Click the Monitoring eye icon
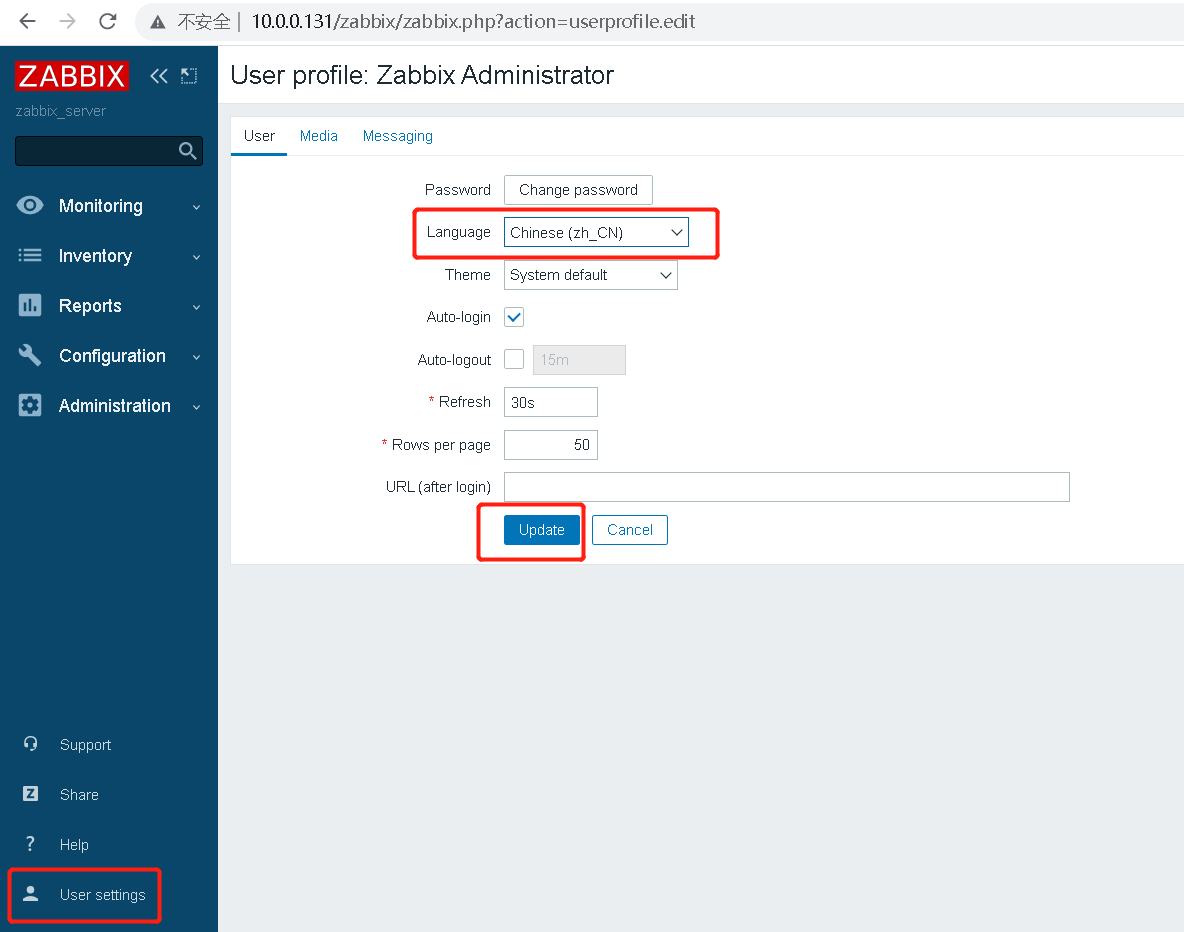Viewport: 1184px width, 932px height. click(30, 205)
